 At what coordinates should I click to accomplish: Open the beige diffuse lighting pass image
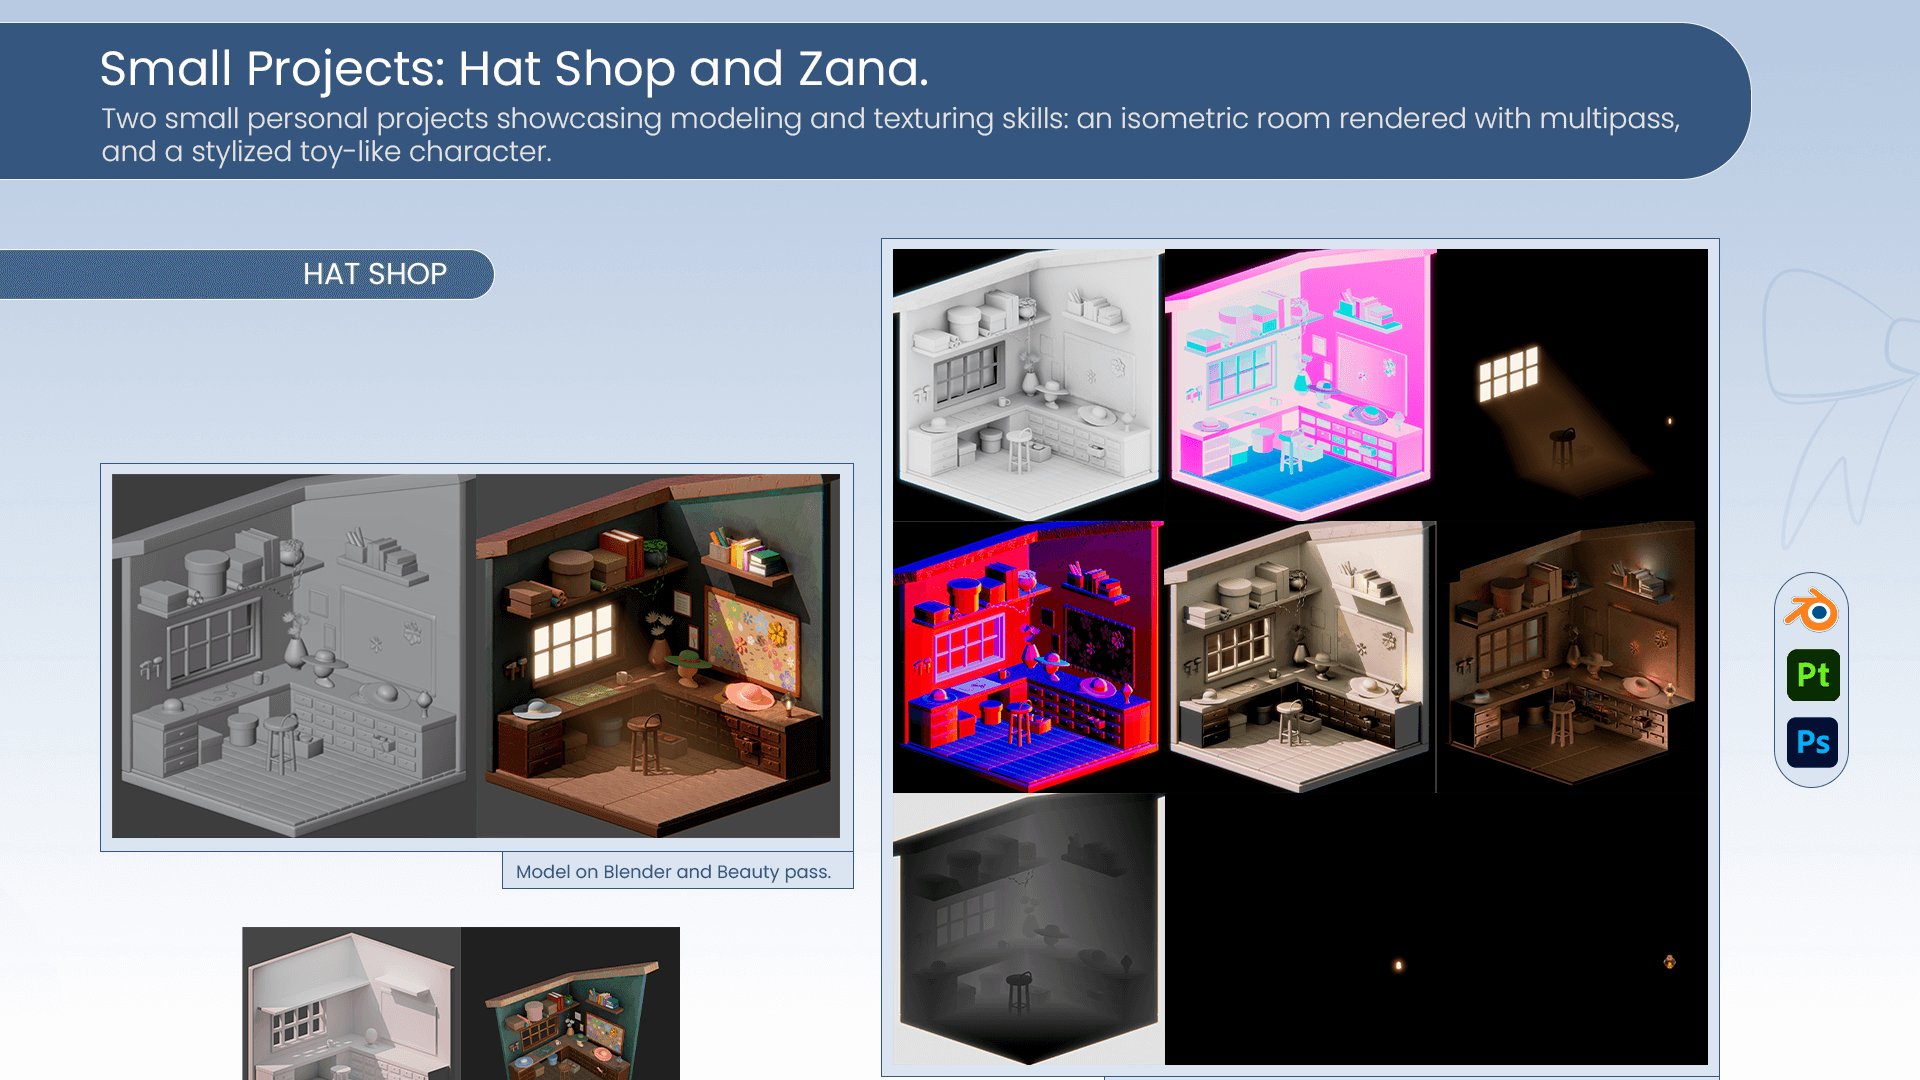click(x=1300, y=657)
